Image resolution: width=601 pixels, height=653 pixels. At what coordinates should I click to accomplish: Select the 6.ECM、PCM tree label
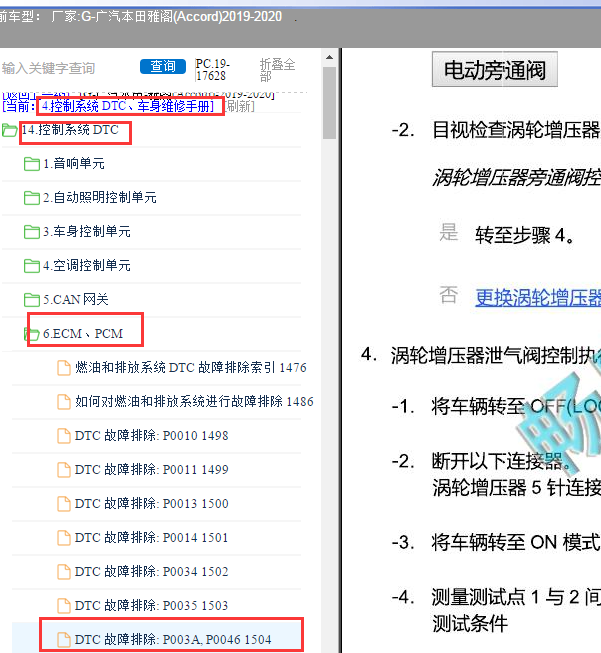pos(83,334)
